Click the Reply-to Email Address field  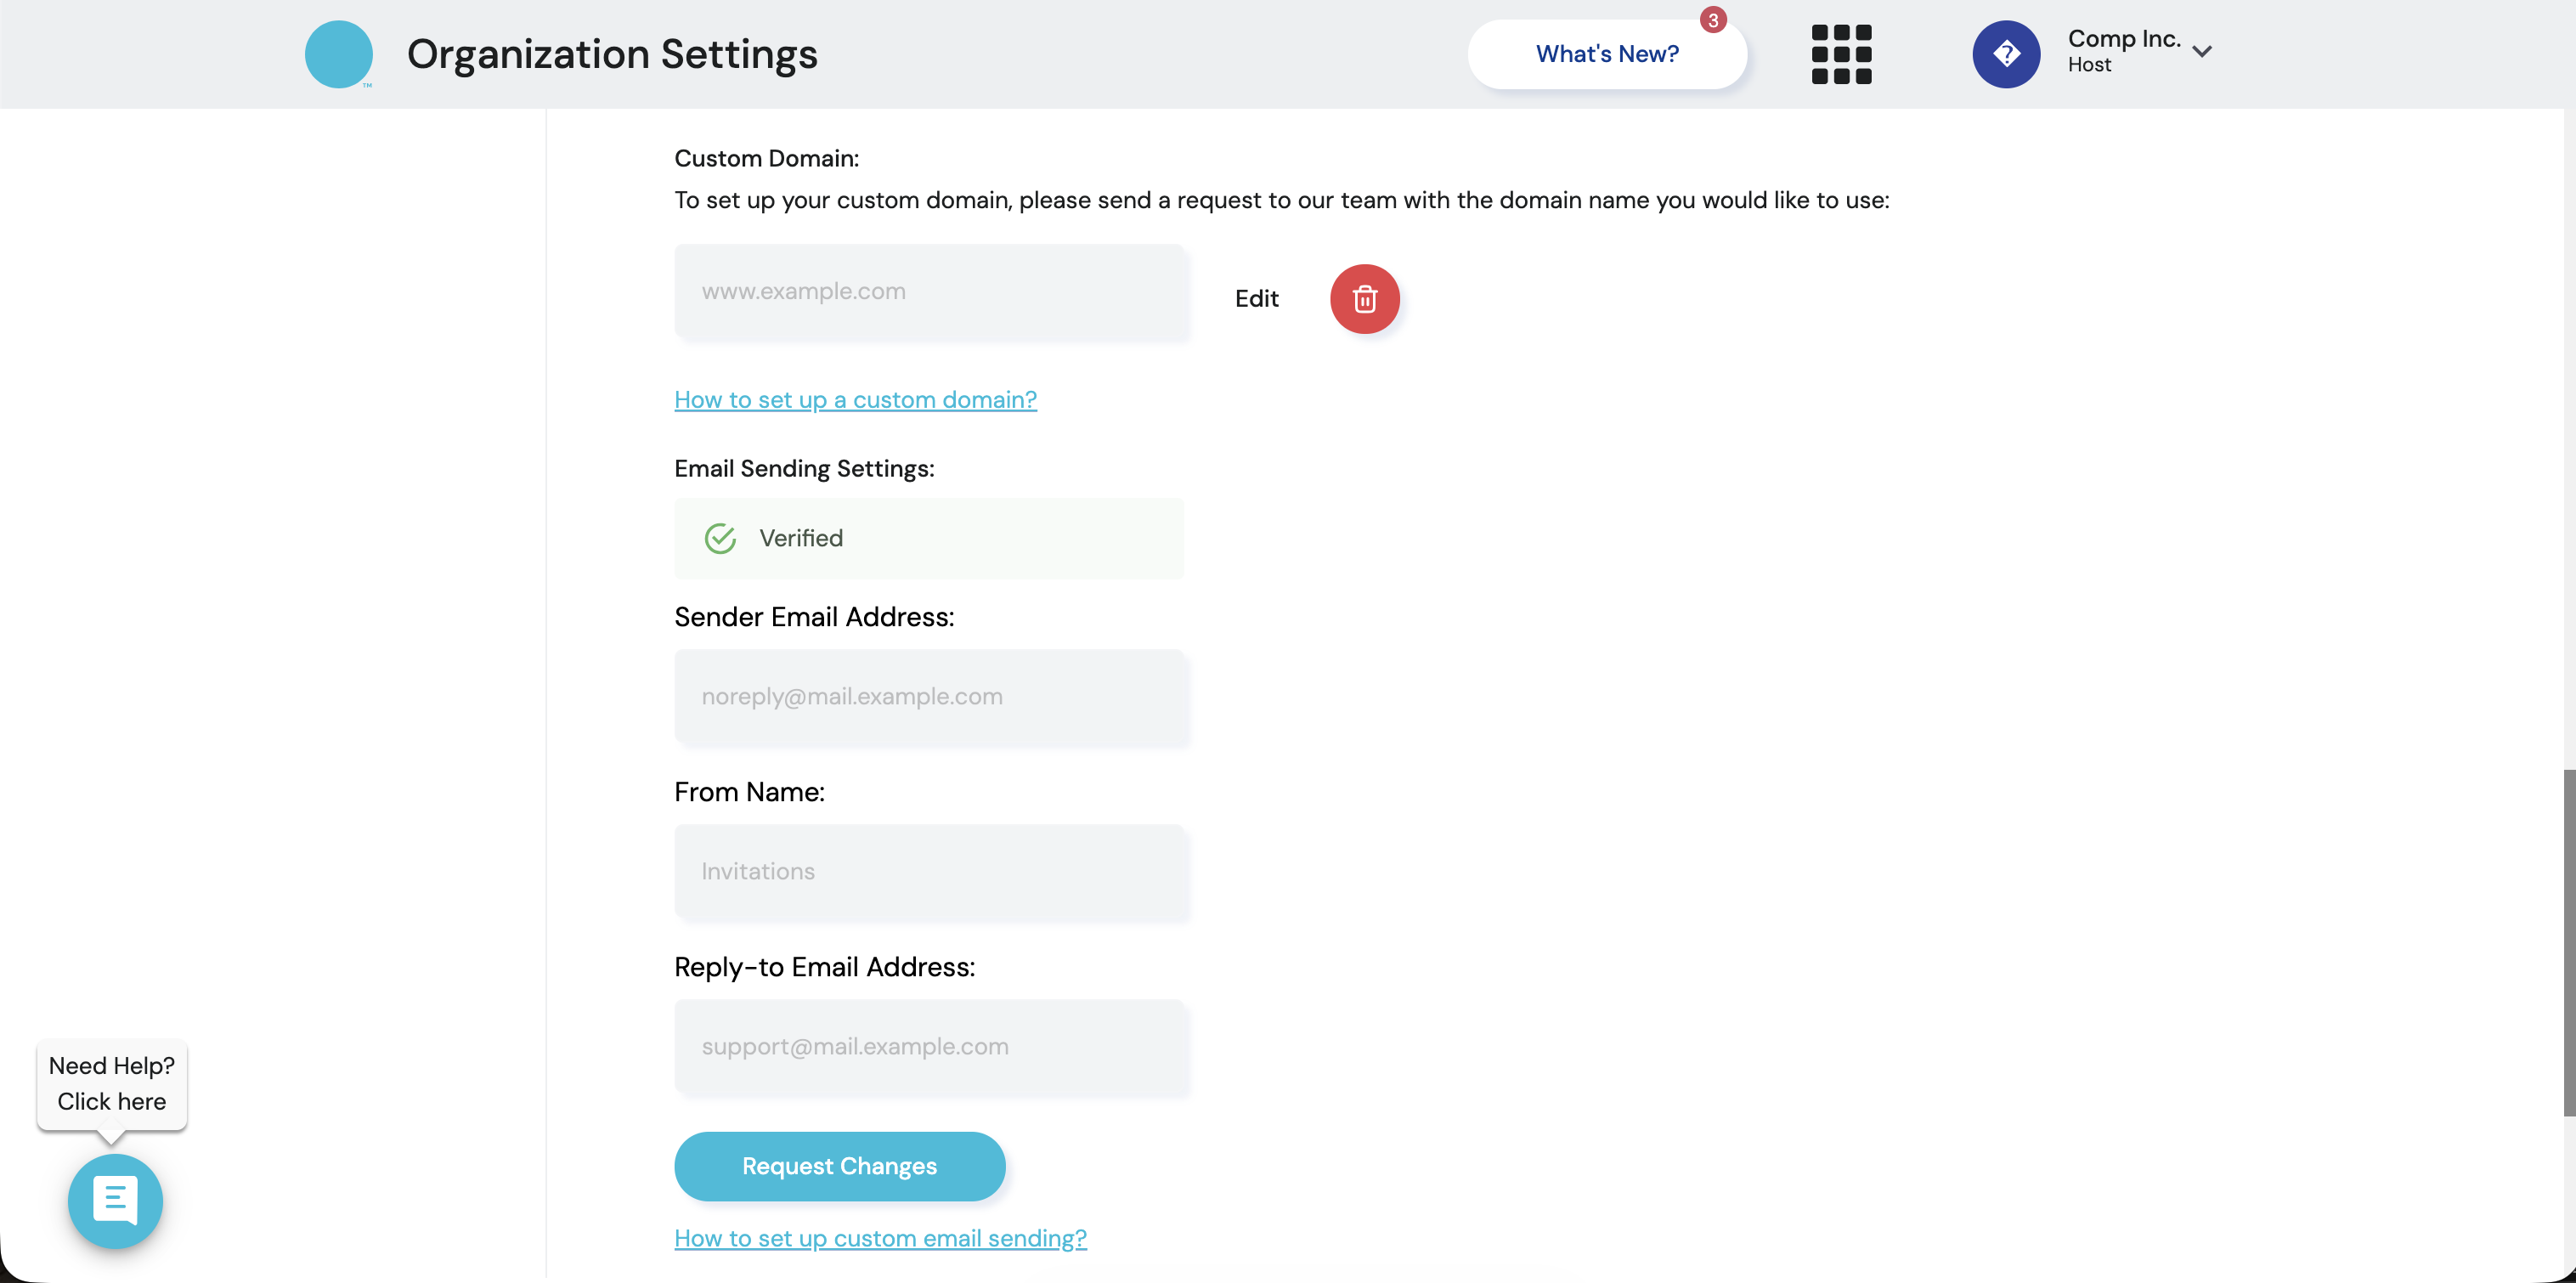(x=930, y=1047)
